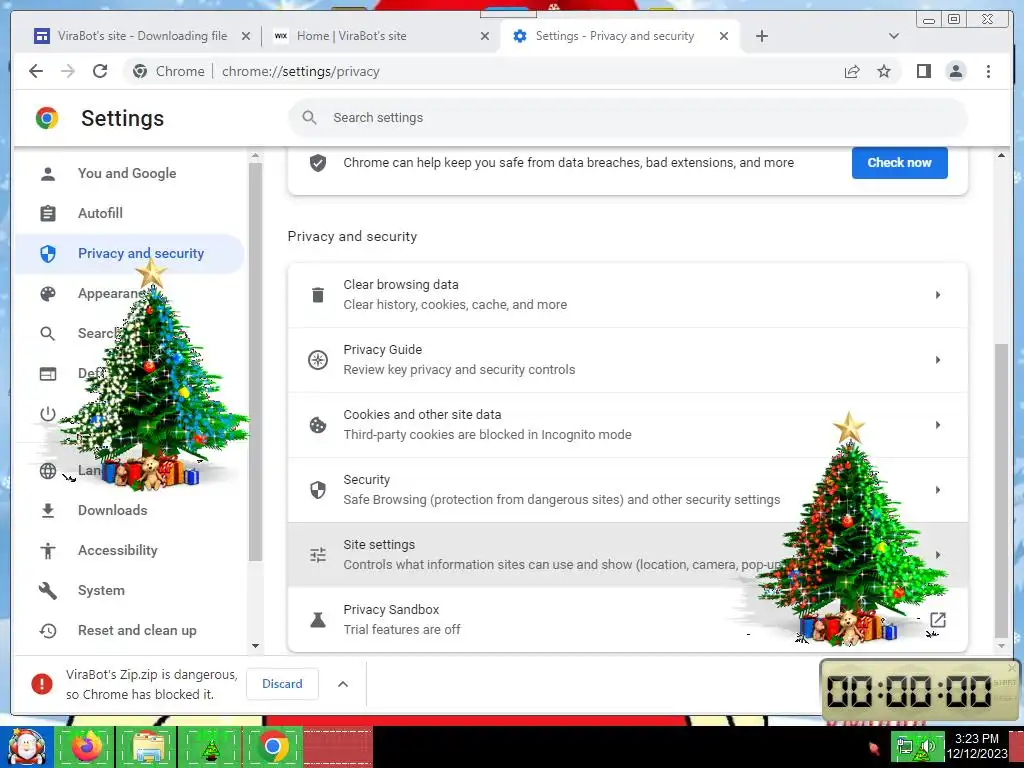
Task: Click the Autofill clipboard icon
Action: click(x=48, y=214)
